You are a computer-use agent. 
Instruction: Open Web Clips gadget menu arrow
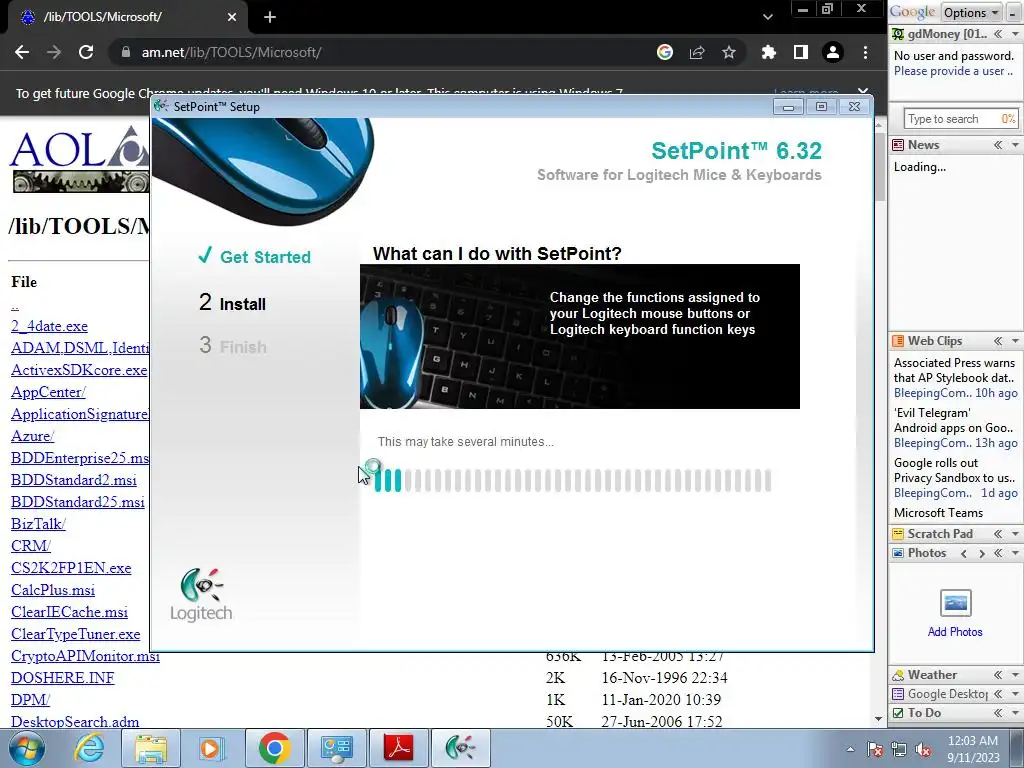coord(1016,341)
